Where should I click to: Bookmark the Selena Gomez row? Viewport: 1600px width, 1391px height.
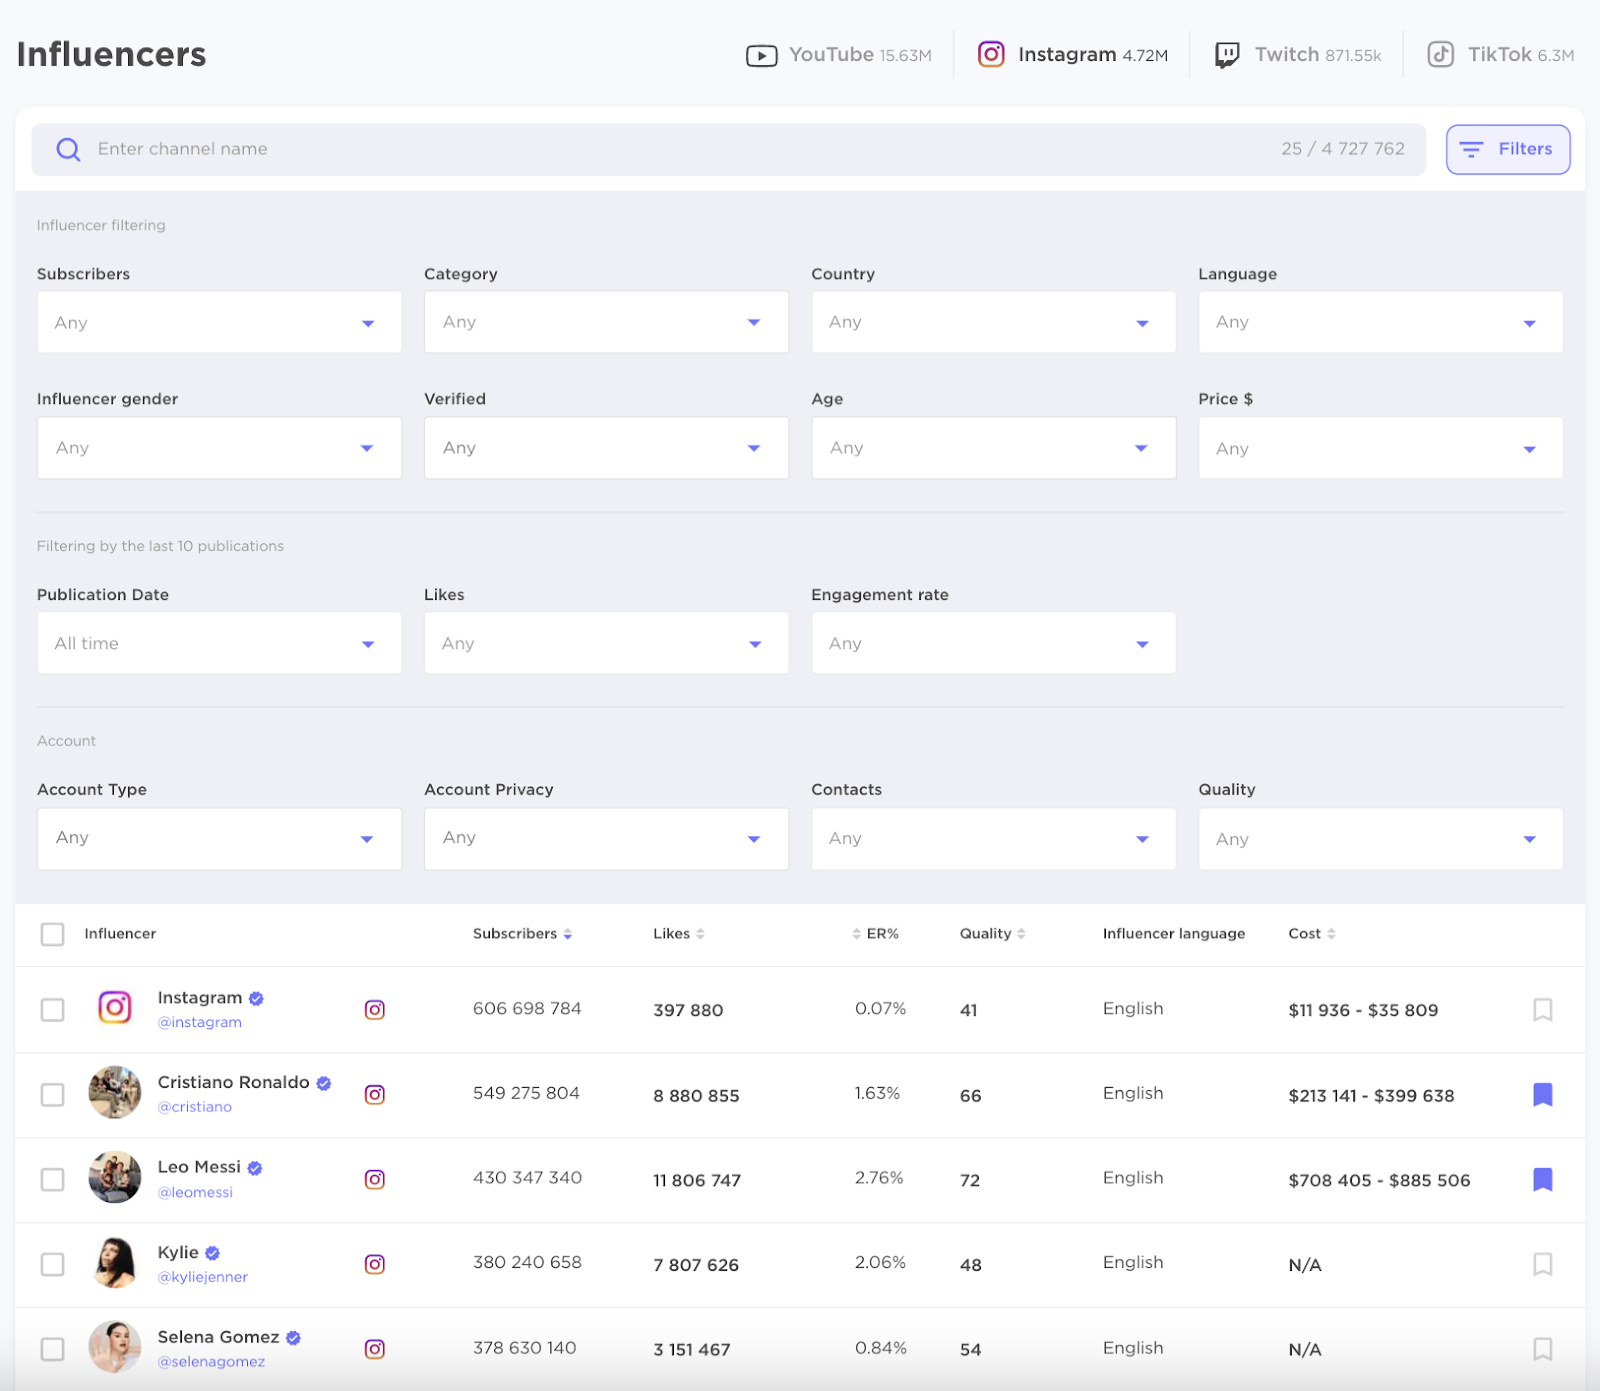1543,1350
